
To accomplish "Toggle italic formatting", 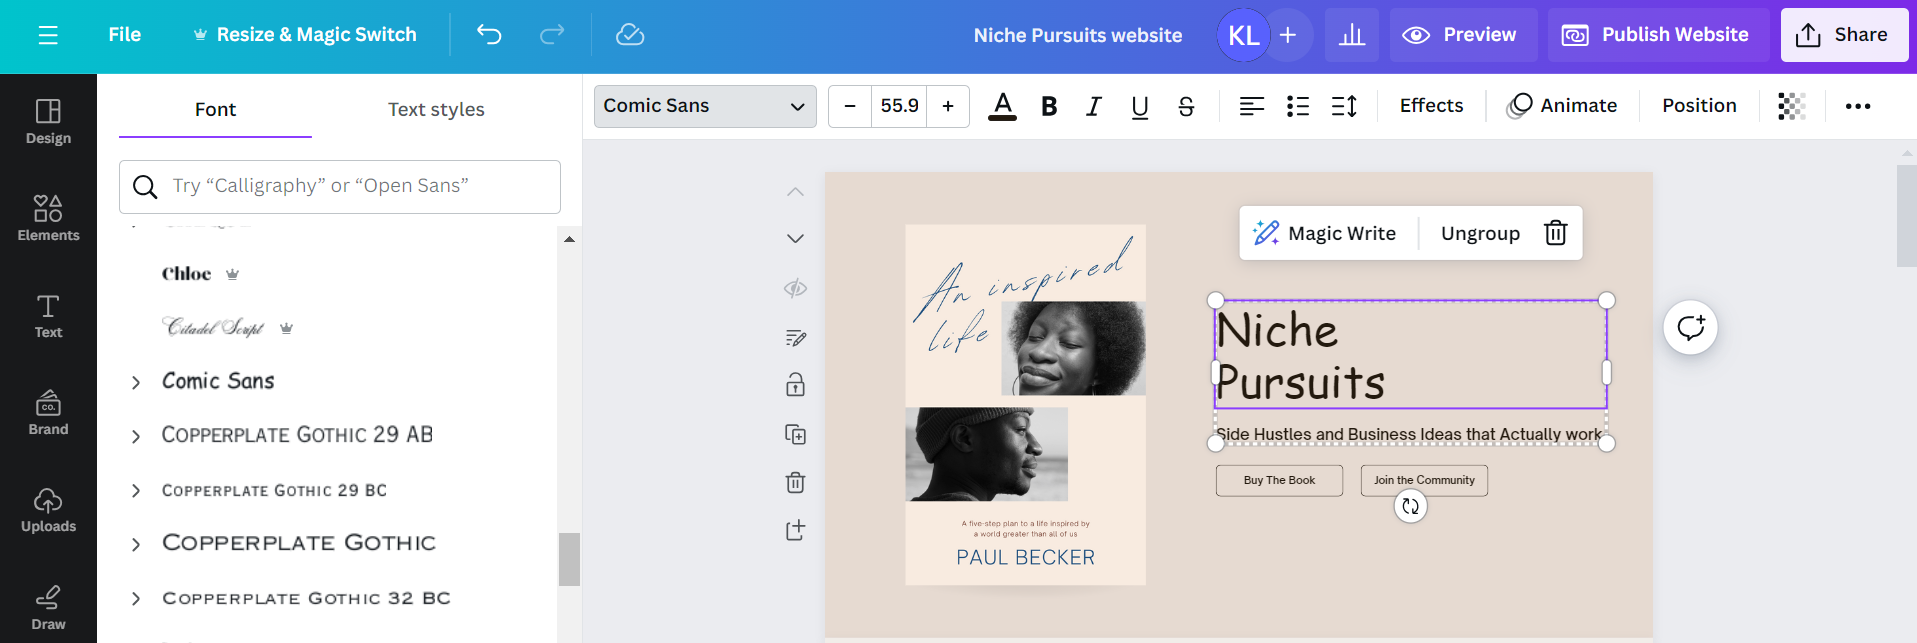I will tap(1094, 106).
